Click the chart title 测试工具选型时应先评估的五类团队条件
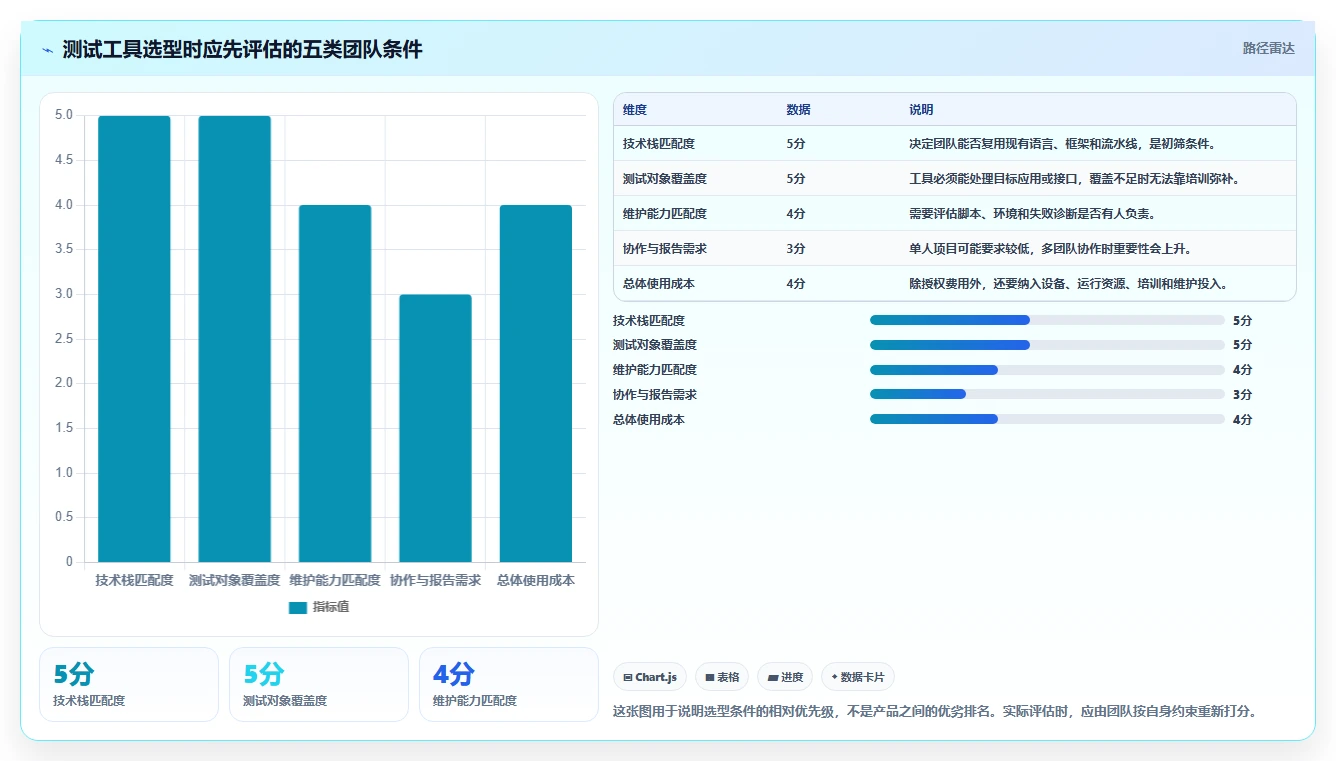The height and width of the screenshot is (761, 1336). [x=243, y=50]
